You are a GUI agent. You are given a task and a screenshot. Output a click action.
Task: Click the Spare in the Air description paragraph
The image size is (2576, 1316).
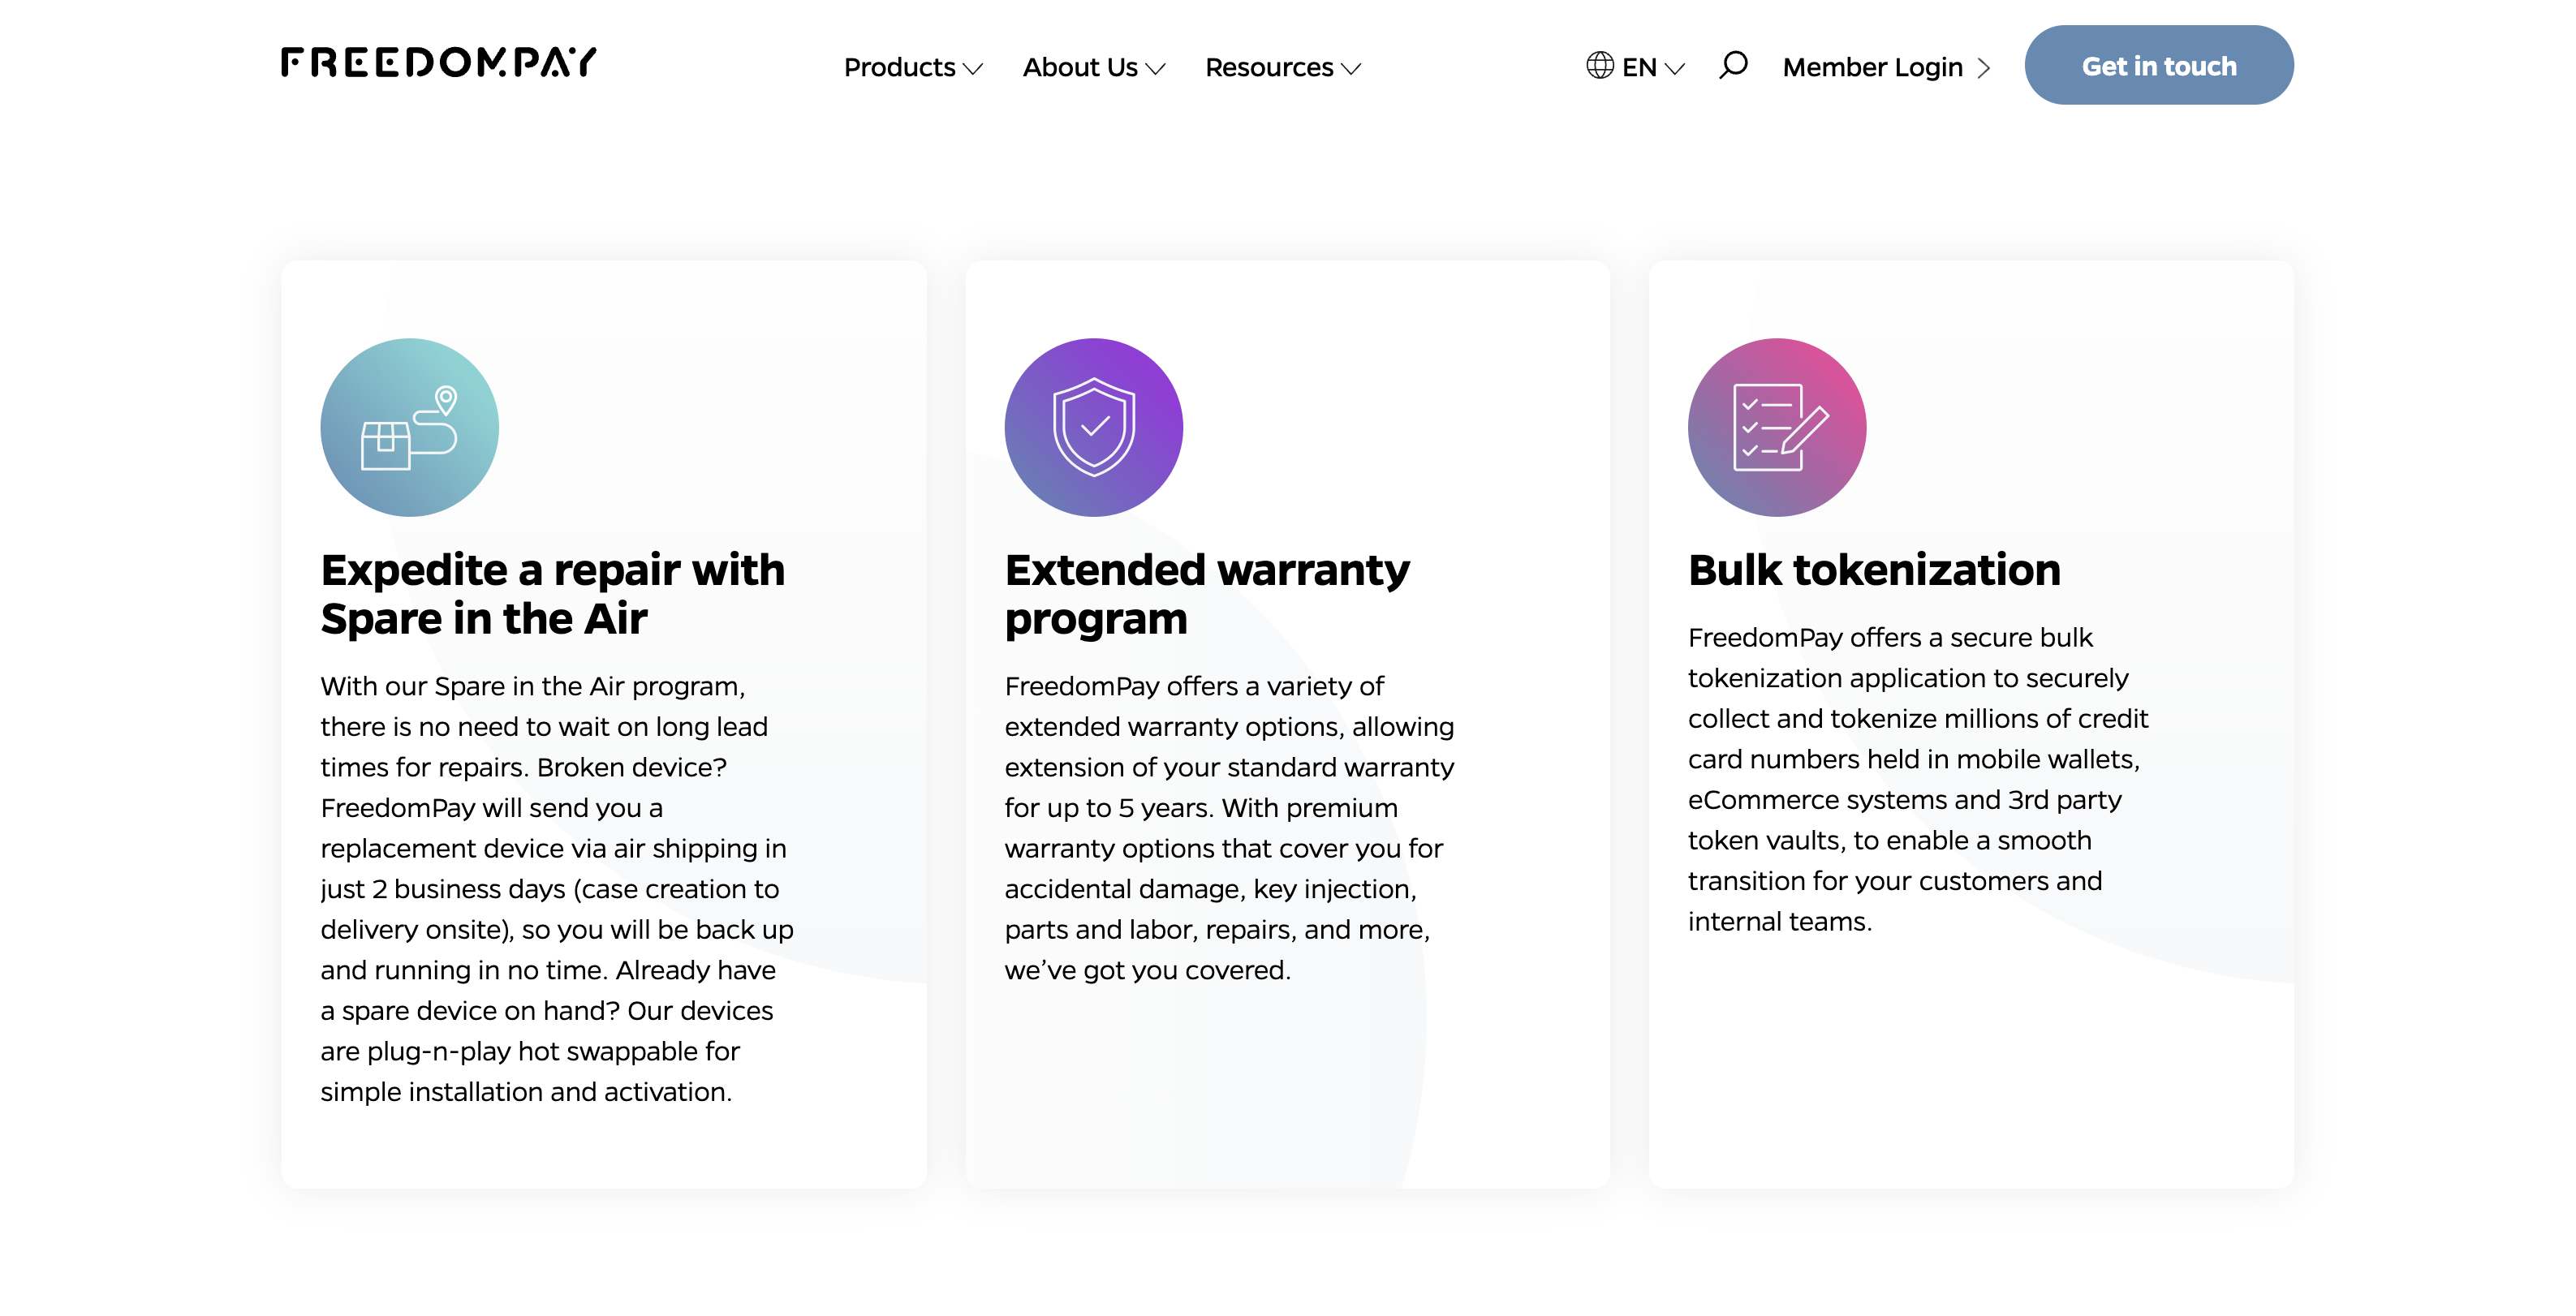coord(557,888)
